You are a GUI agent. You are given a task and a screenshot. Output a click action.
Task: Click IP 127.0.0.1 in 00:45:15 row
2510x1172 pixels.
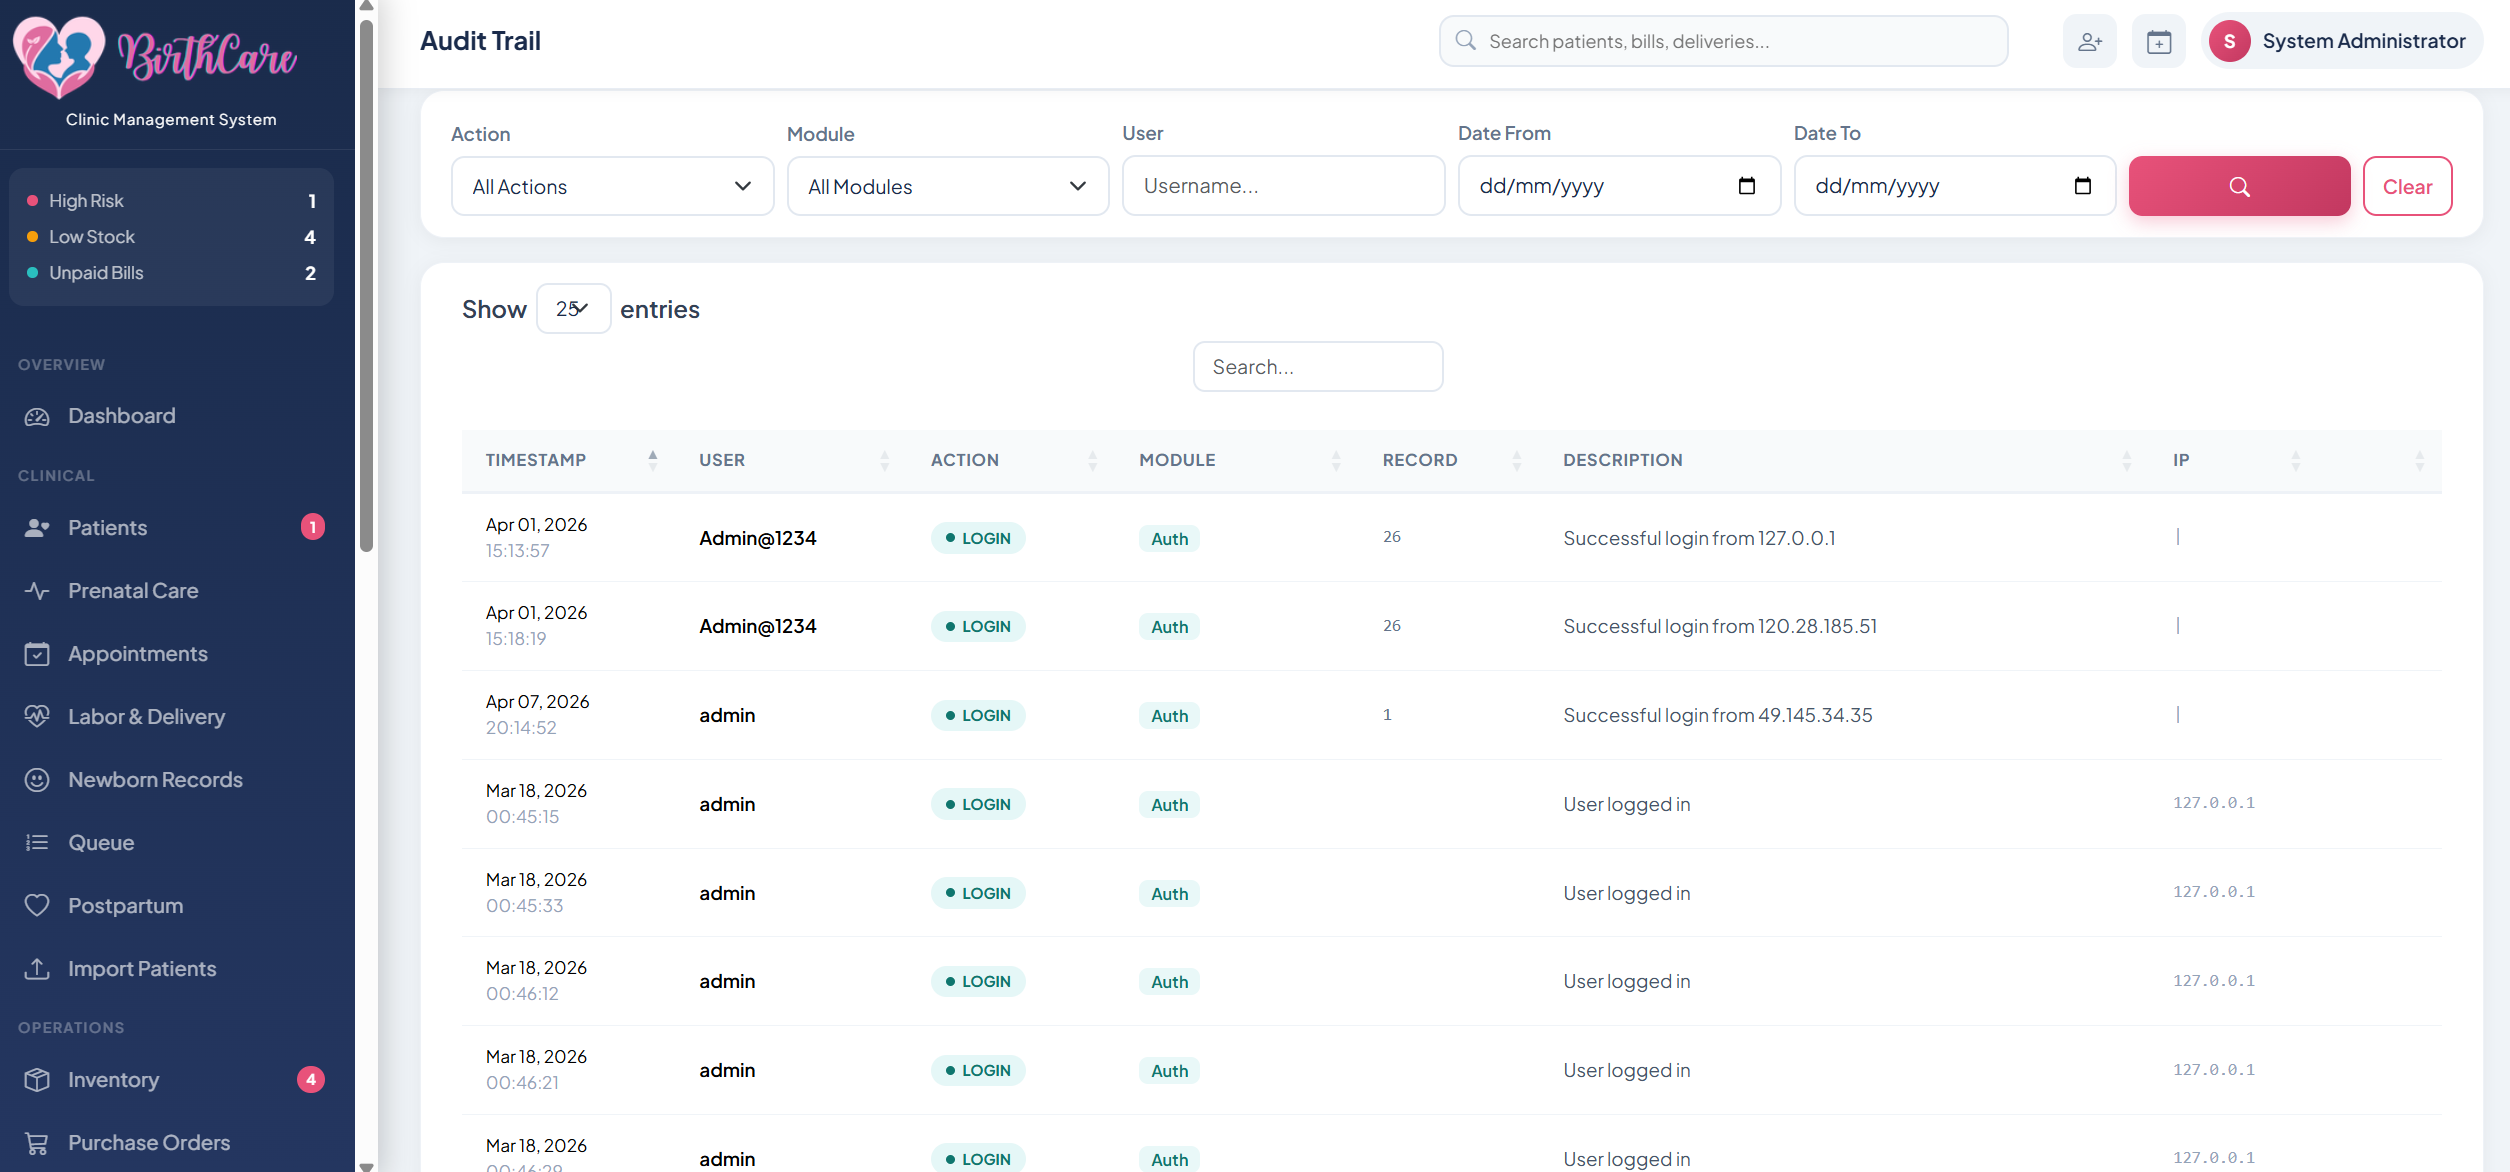tap(2213, 803)
